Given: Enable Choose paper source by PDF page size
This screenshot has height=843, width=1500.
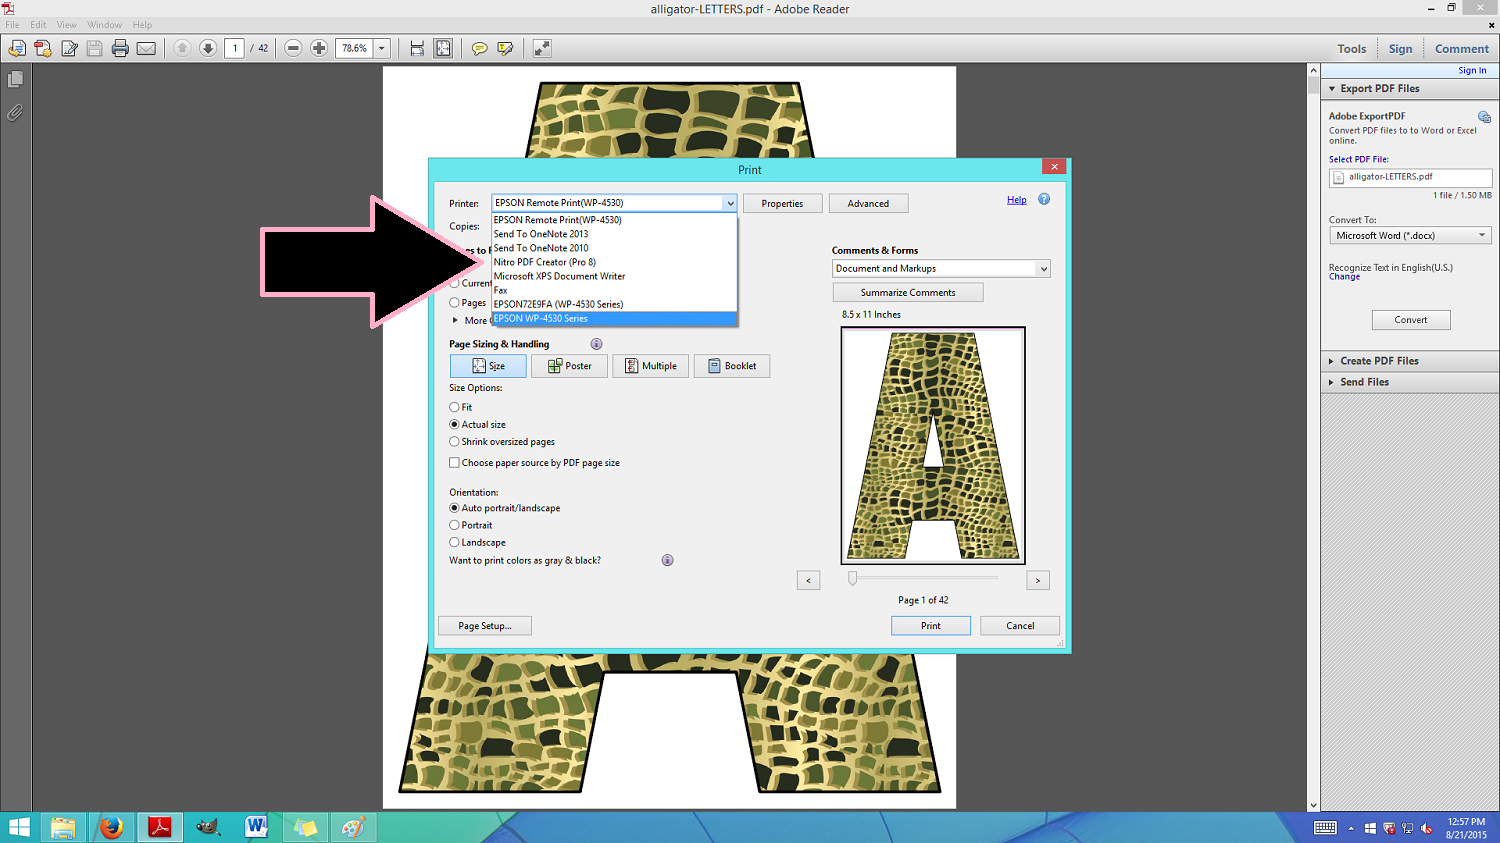Looking at the screenshot, I should click(454, 463).
